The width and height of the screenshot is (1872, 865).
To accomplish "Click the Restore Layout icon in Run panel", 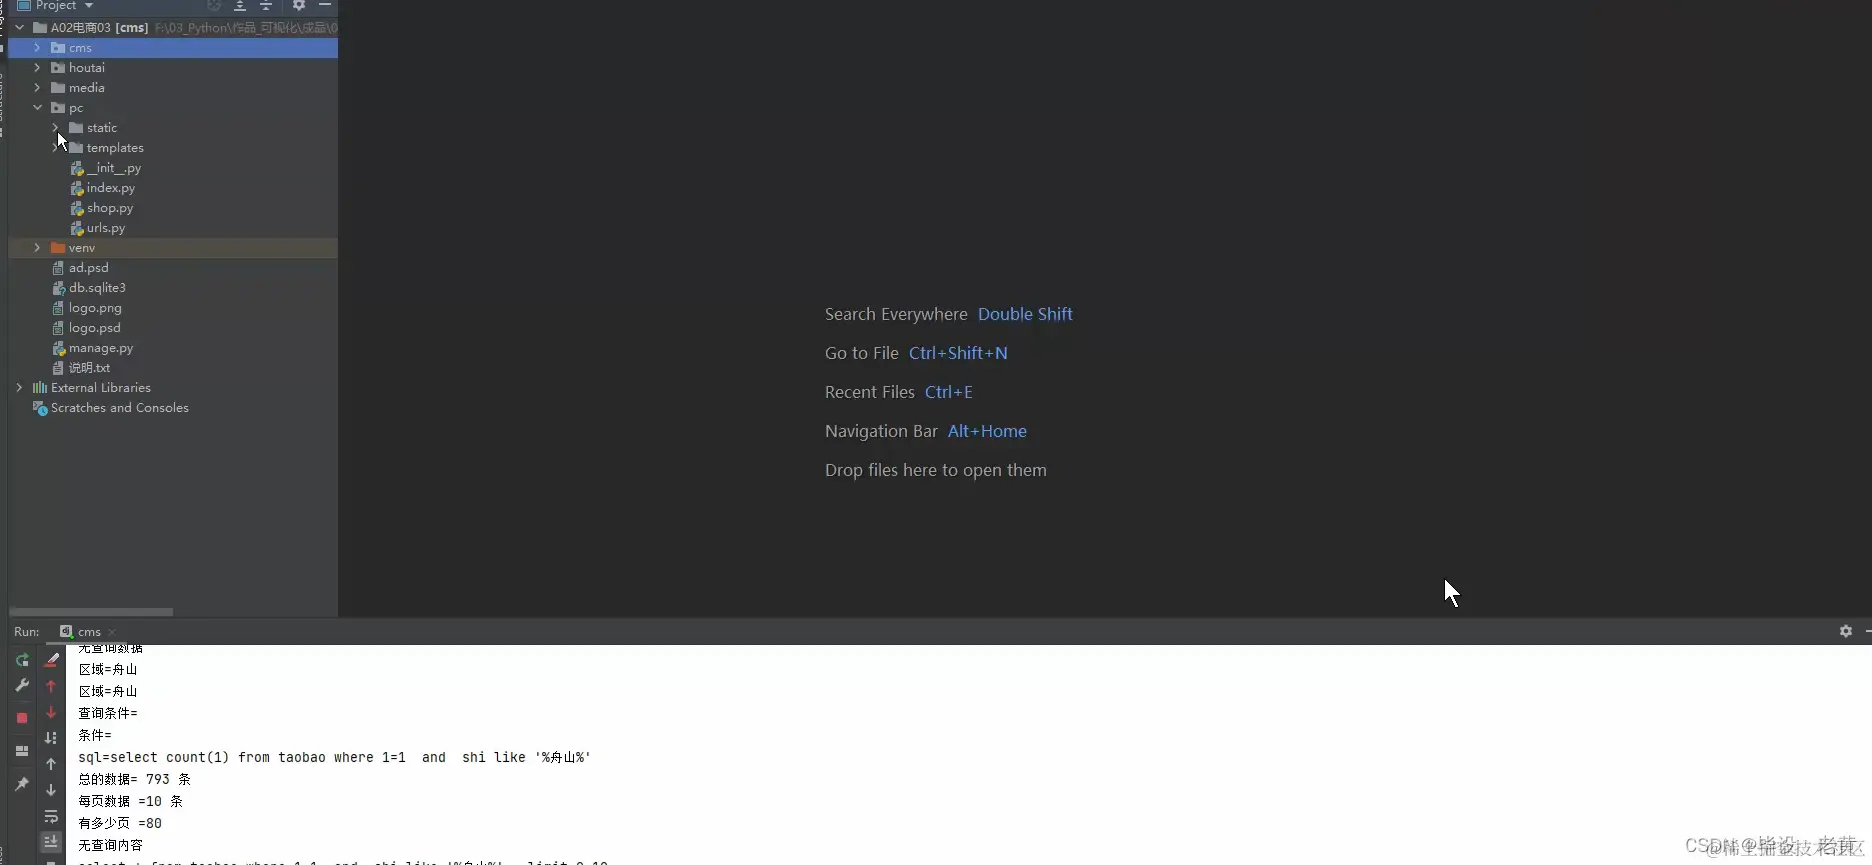I will (22, 751).
